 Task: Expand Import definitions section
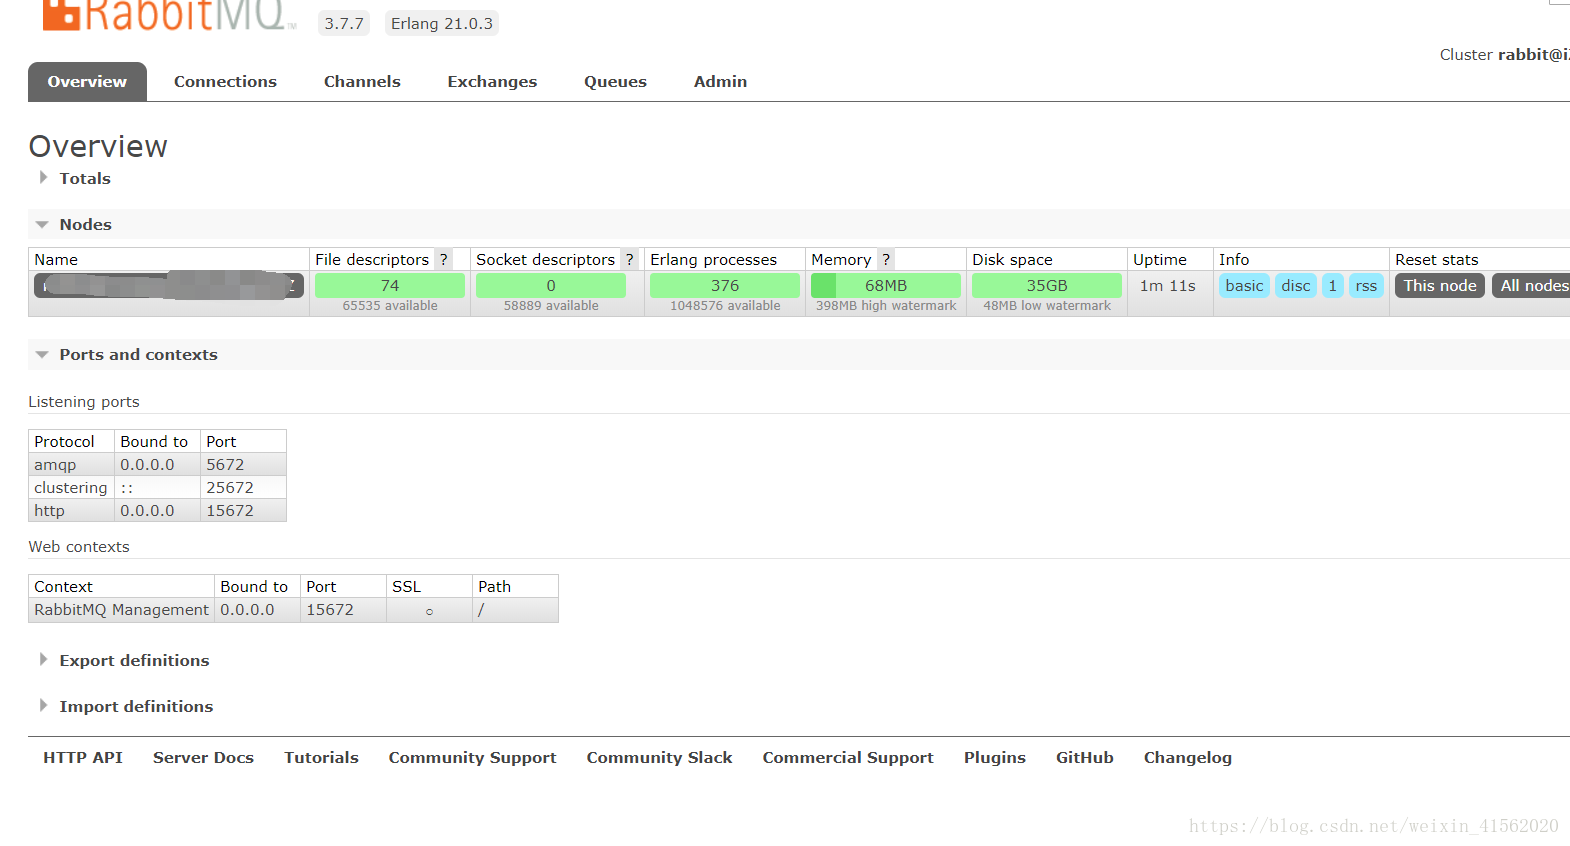pos(126,706)
